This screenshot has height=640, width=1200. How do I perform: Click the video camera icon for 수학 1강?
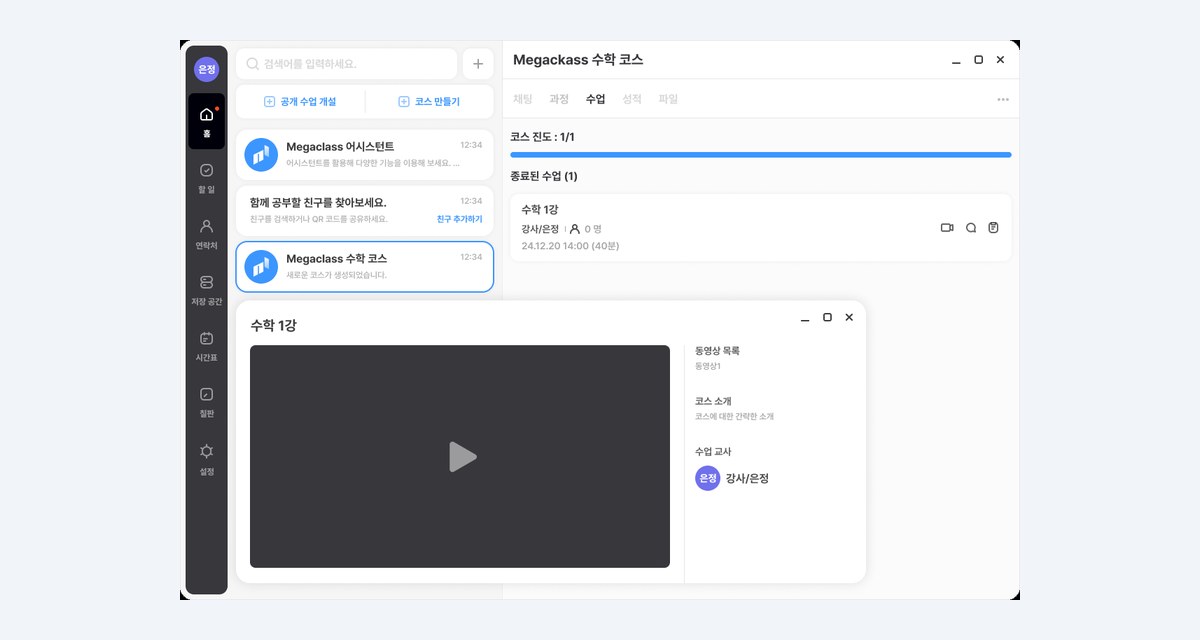pyautogui.click(x=947, y=228)
